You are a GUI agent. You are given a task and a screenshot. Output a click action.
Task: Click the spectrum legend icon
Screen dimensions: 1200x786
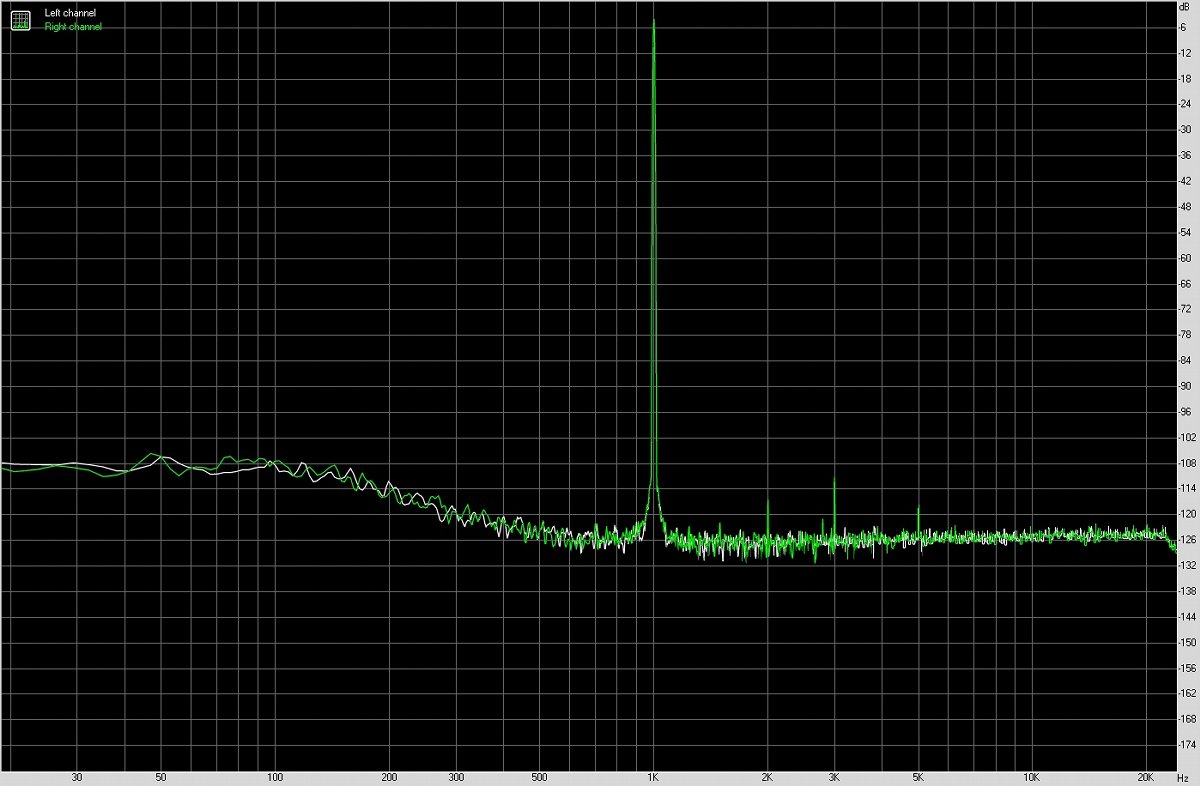(20, 19)
